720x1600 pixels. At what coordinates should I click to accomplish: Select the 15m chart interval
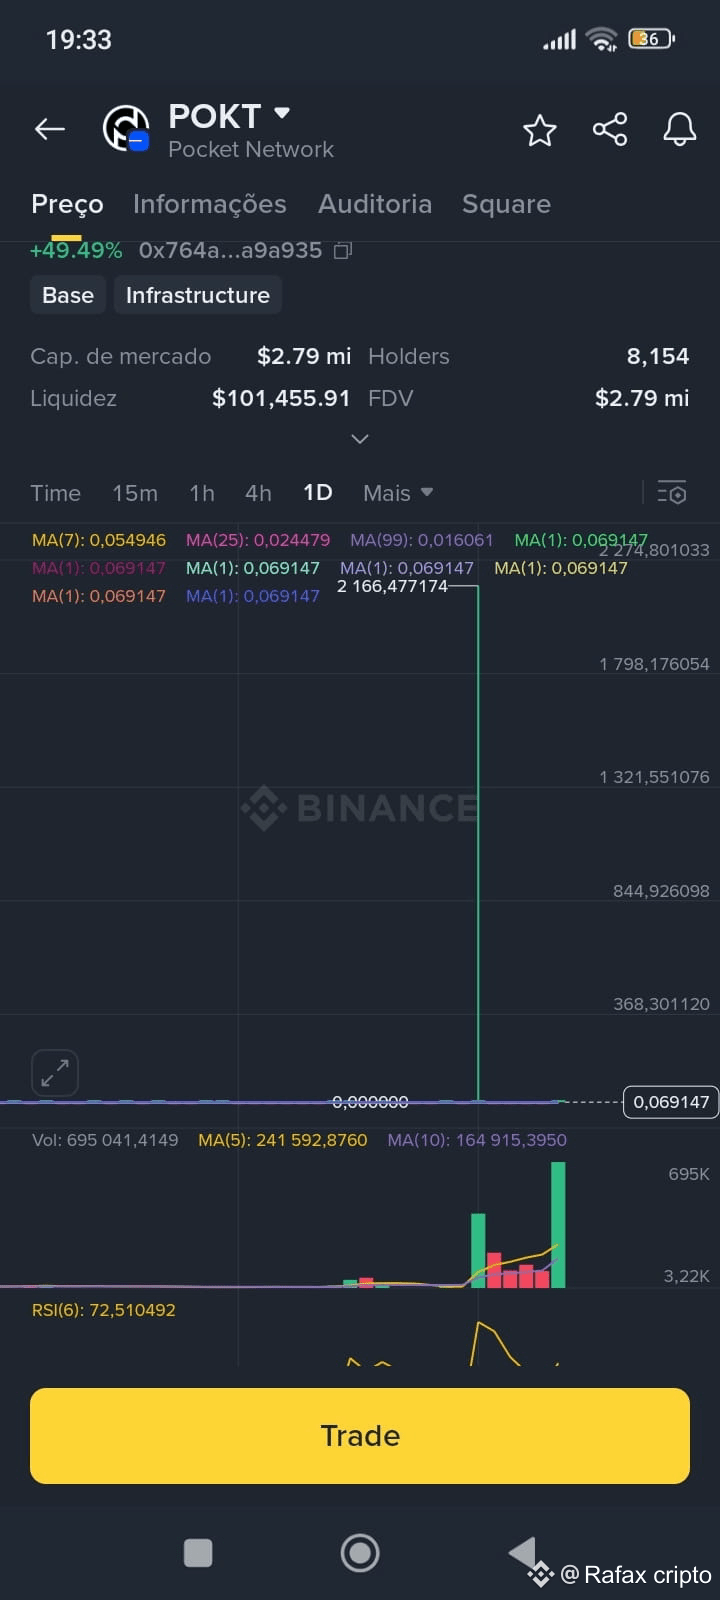click(x=135, y=493)
